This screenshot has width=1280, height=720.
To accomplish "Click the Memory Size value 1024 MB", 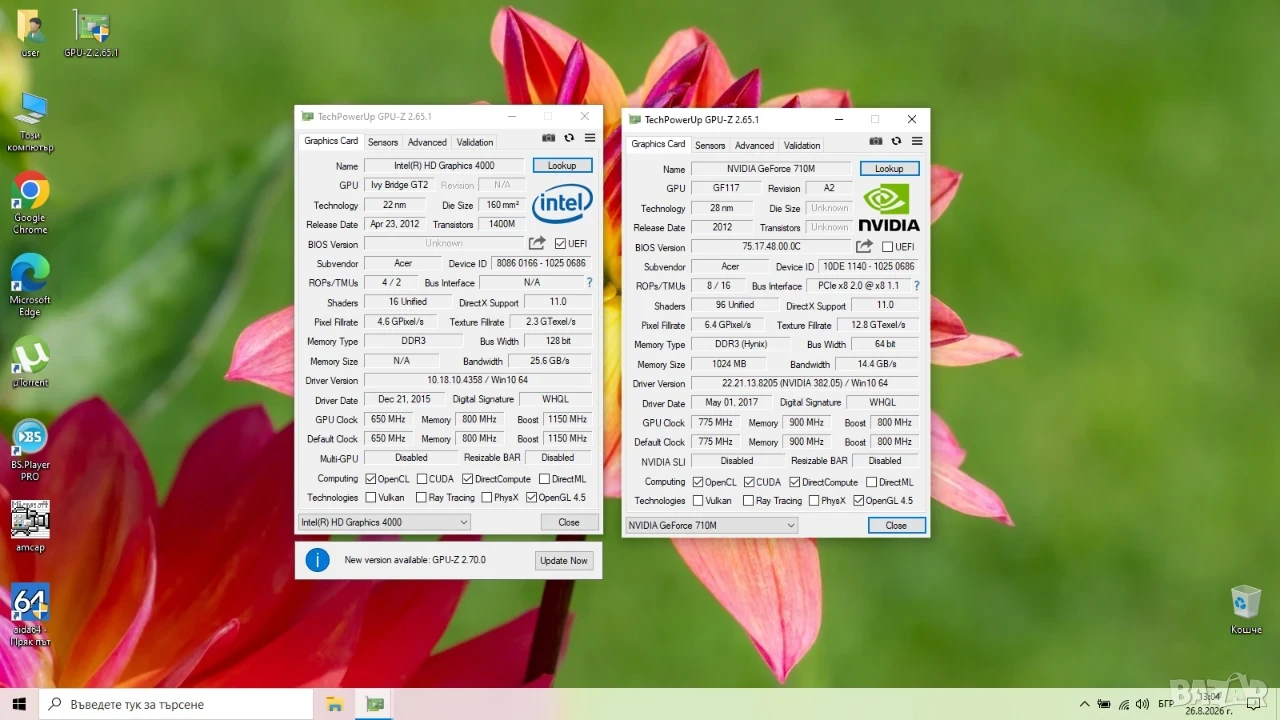I will click(x=728, y=364).
